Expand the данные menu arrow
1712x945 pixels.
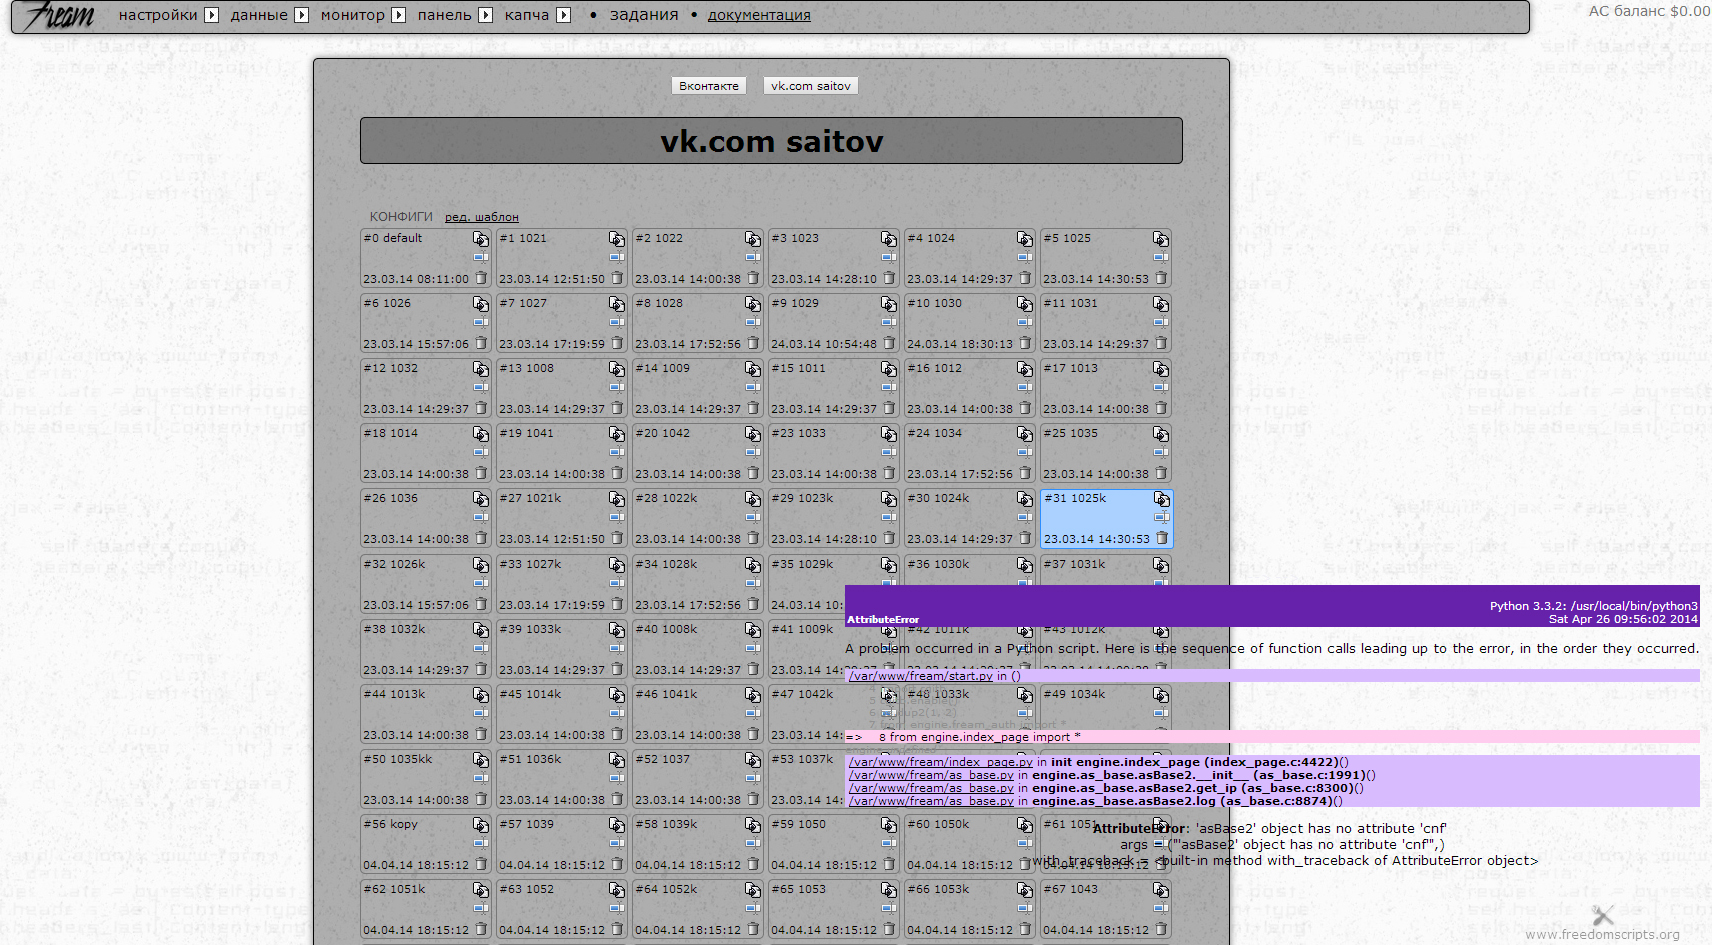point(301,15)
